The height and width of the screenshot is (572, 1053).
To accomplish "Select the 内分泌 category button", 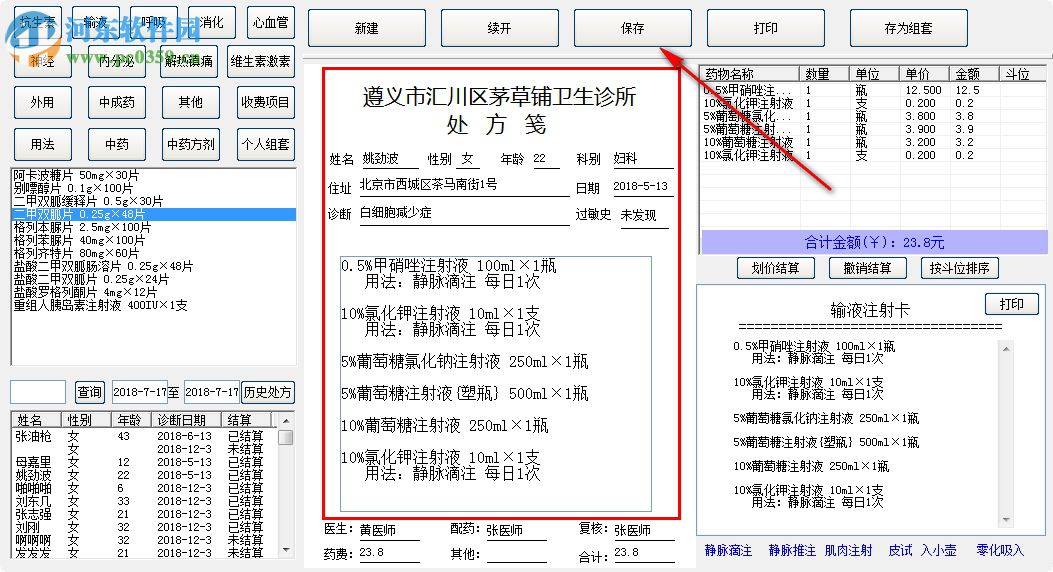I will (117, 61).
